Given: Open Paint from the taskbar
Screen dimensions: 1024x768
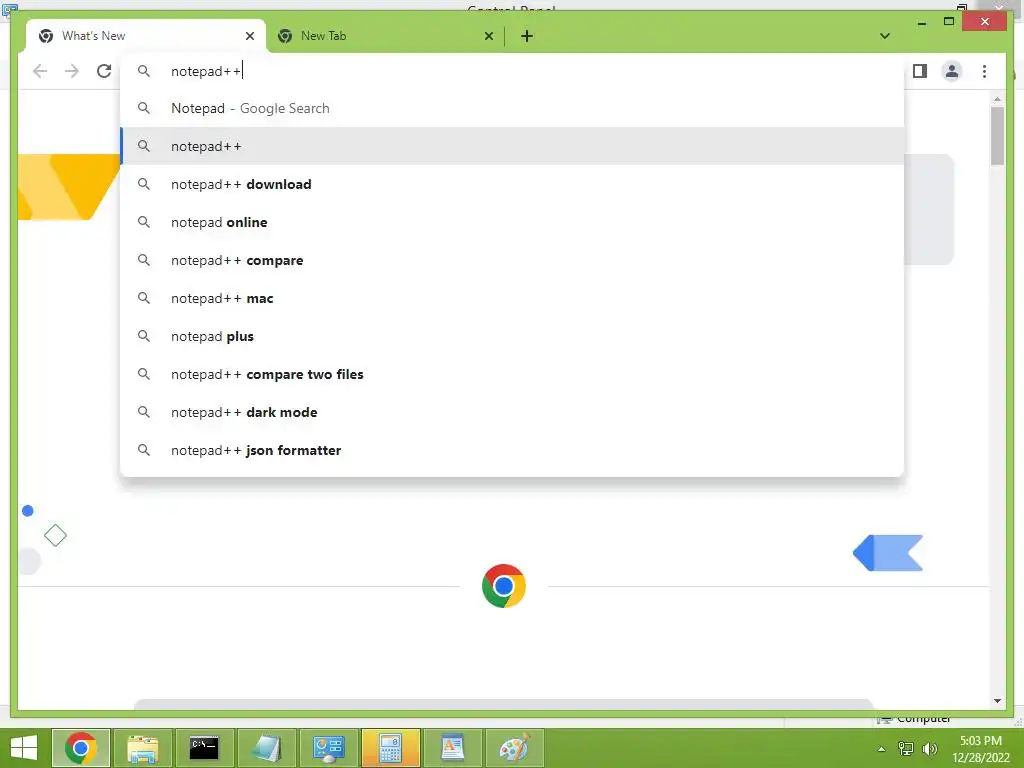Looking at the screenshot, I should click(x=515, y=748).
